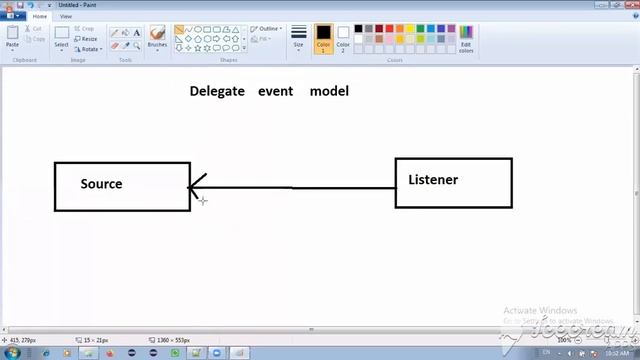Open the Windows Start button
640x360 pixels.
pos(12,353)
